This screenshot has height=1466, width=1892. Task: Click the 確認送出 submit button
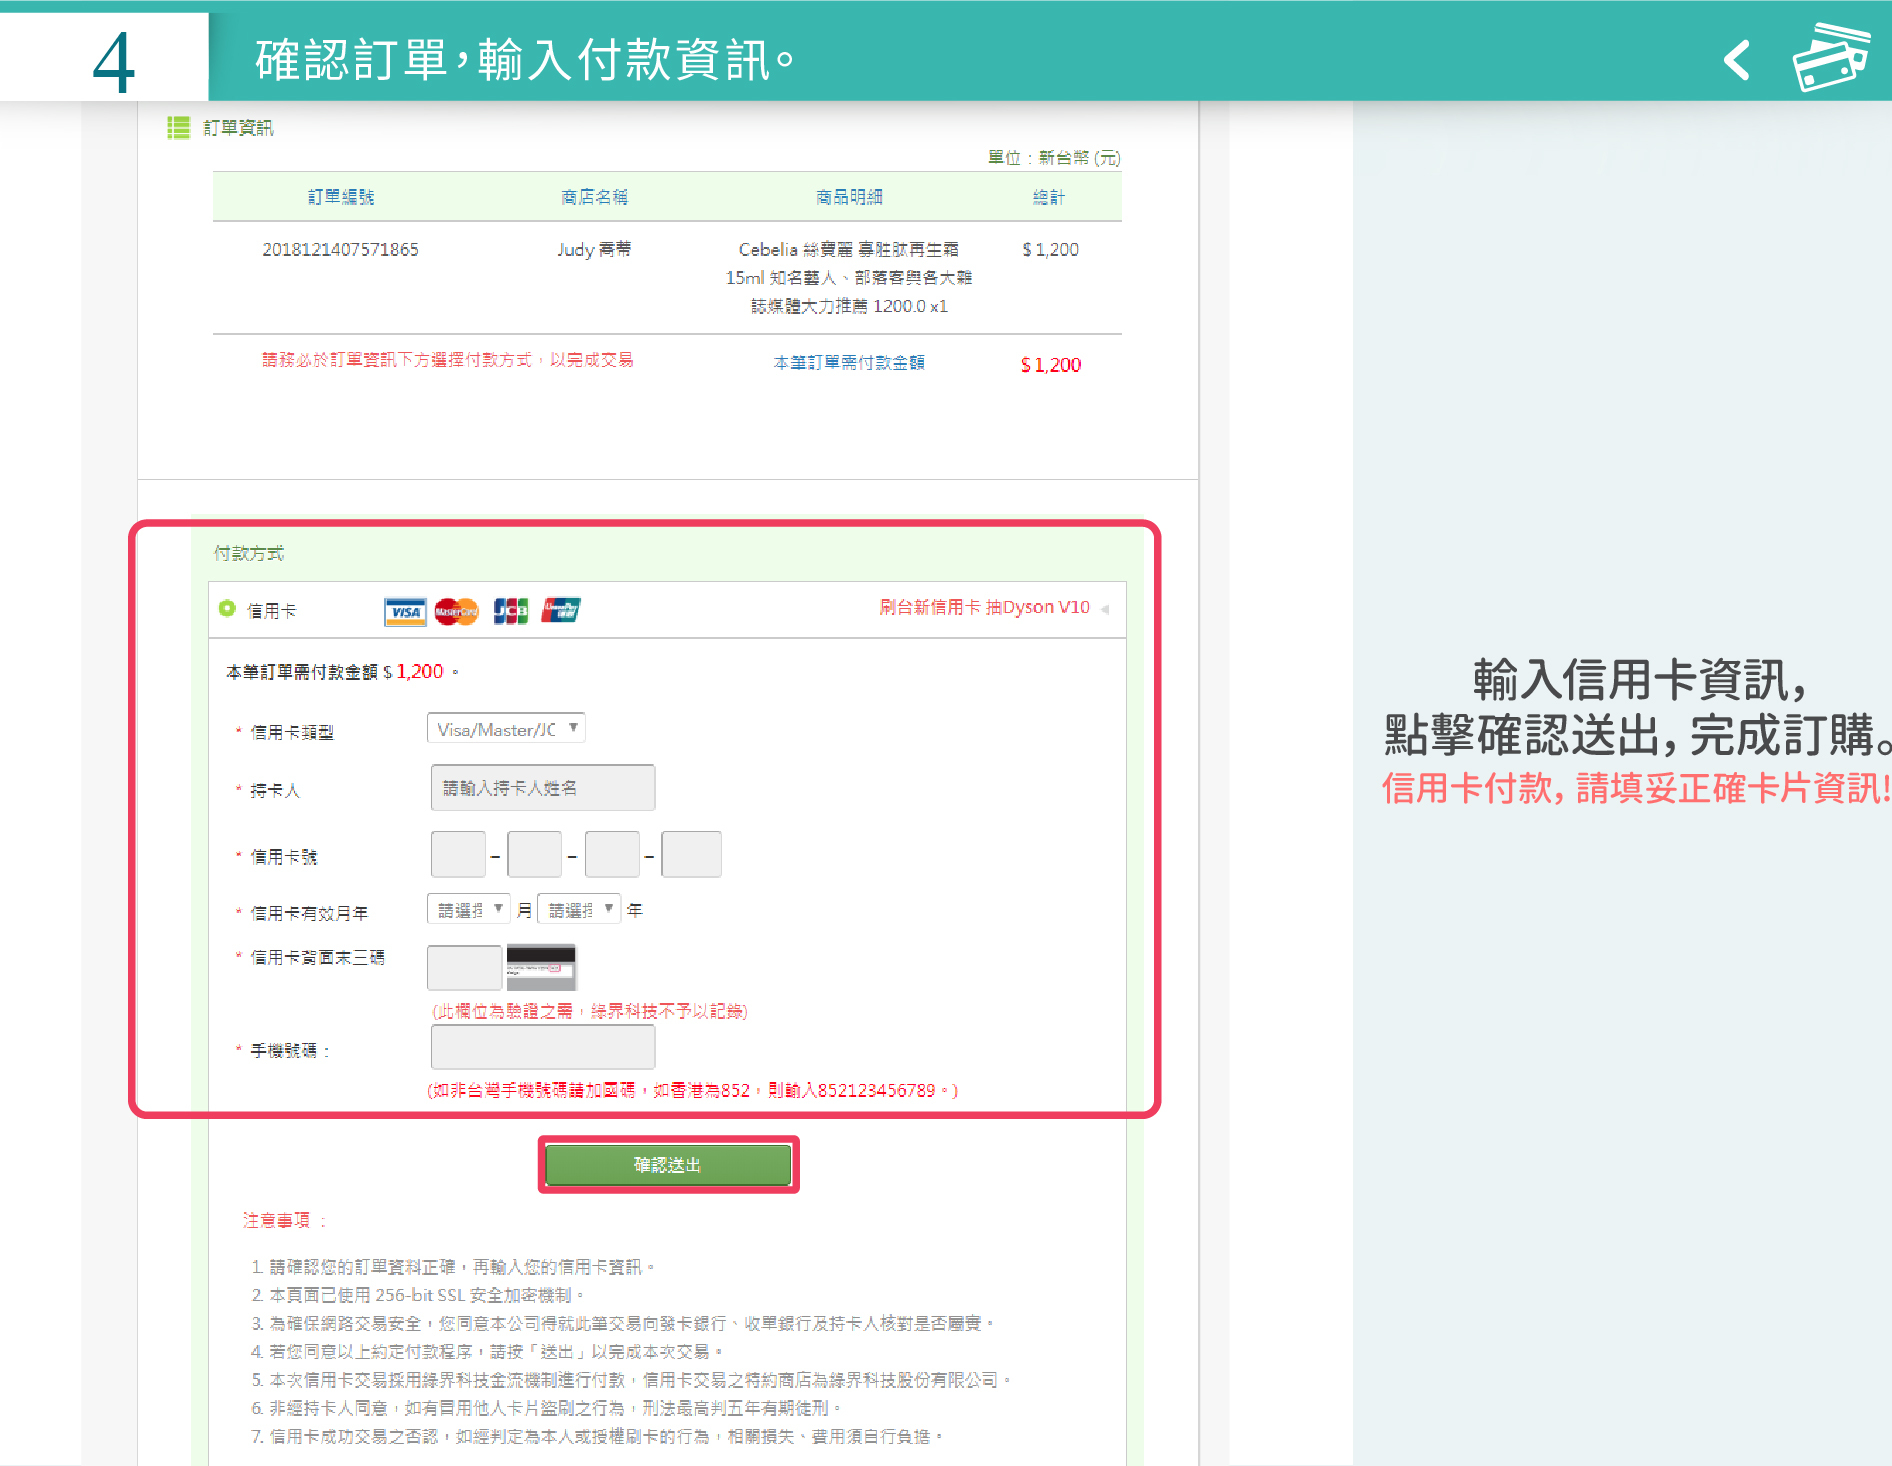668,1165
